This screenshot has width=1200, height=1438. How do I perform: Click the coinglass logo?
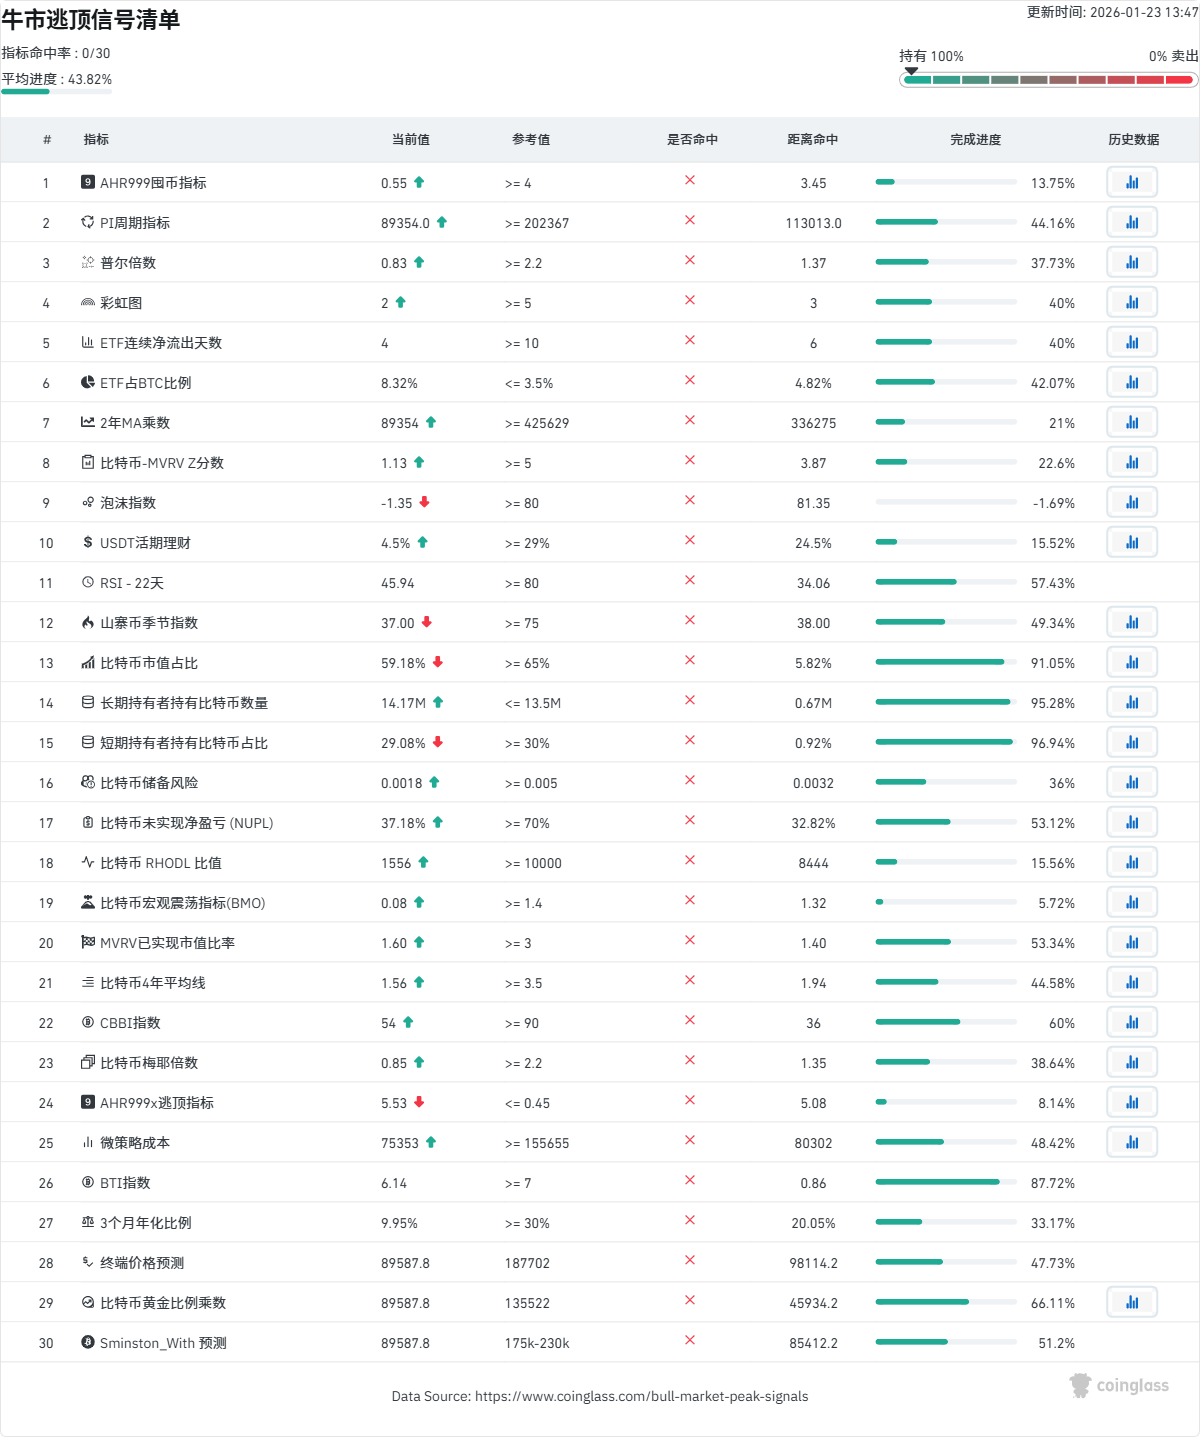point(1119,1385)
